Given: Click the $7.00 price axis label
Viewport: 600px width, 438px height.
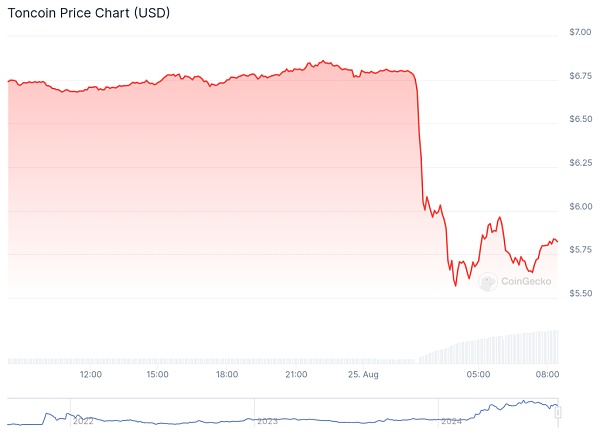Looking at the screenshot, I should (x=580, y=35).
